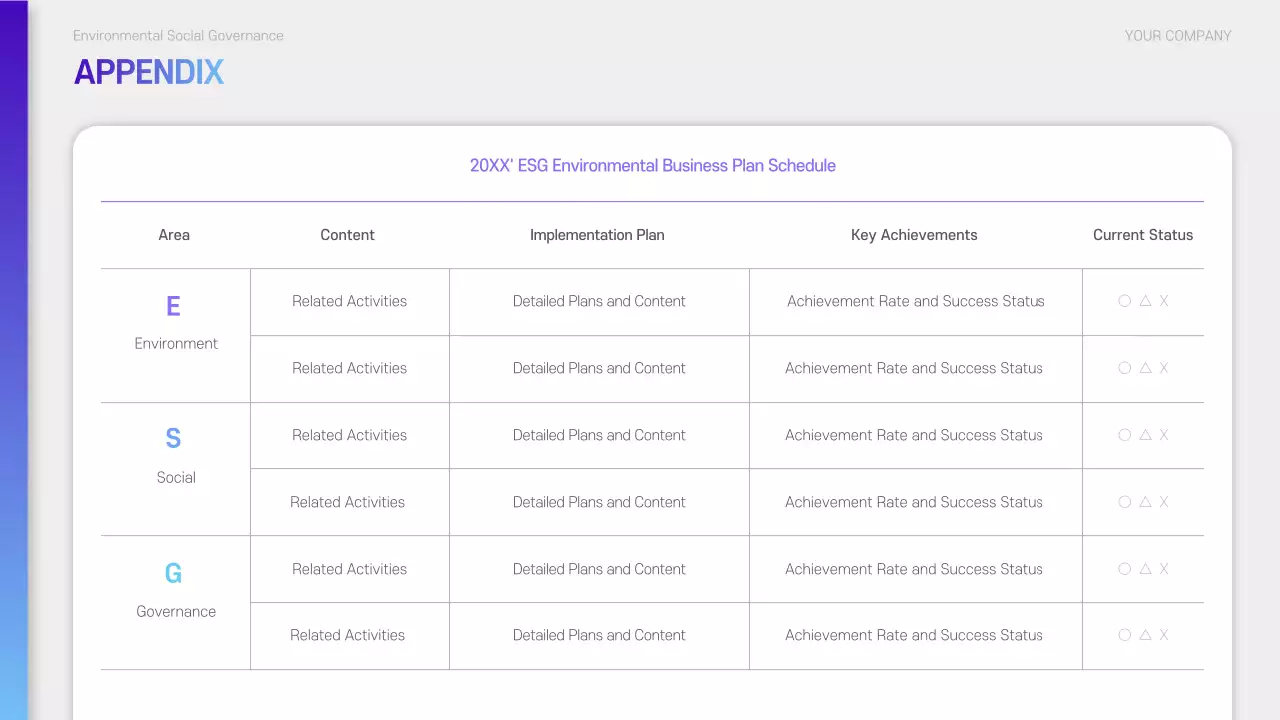1280x720 pixels.
Task: Select the triangle symbol in second Environment row
Action: tap(1145, 368)
